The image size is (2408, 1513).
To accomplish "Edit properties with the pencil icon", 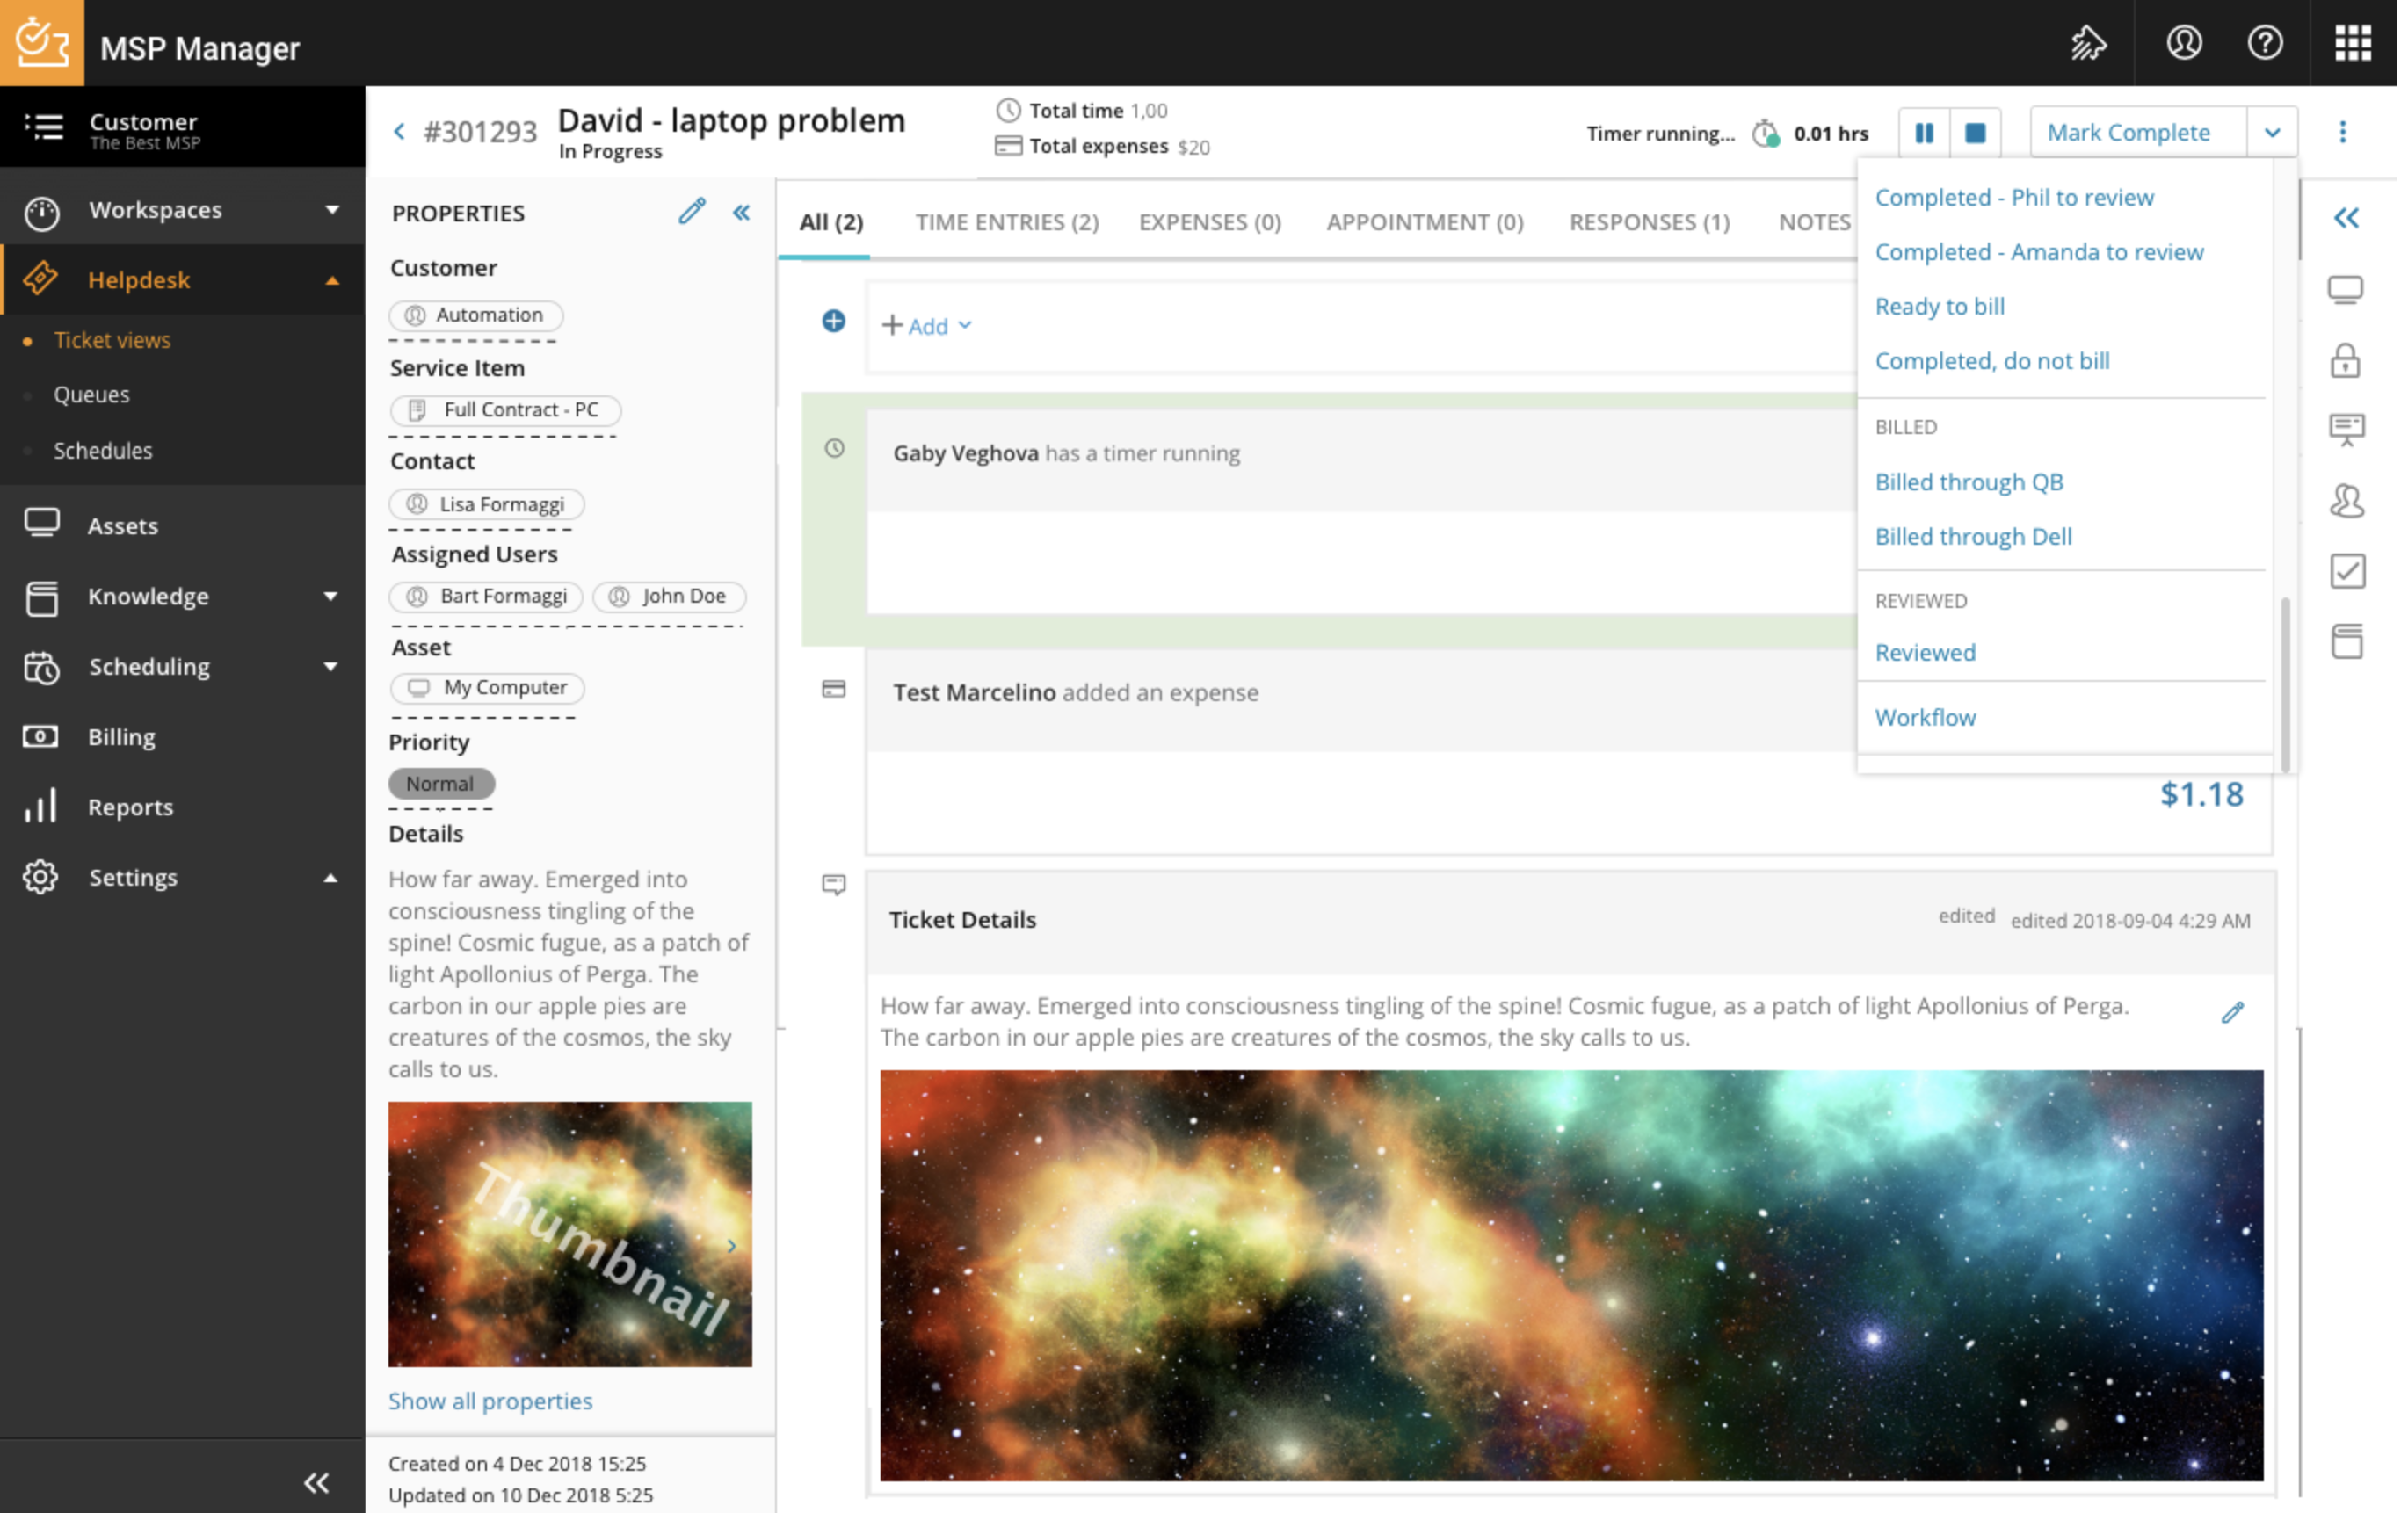I will (x=692, y=211).
